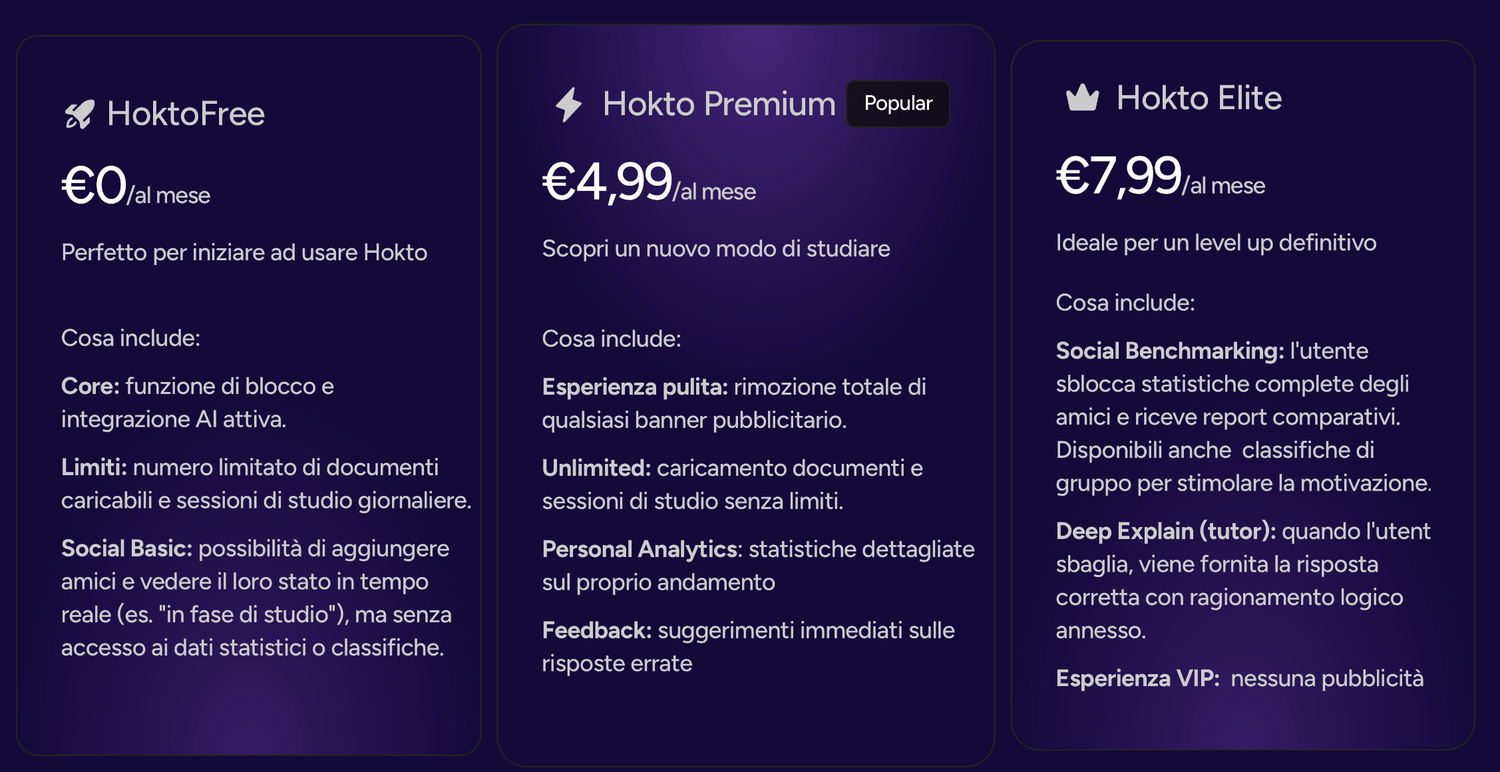Screen dimensions: 1500x772
Task: Click the Esperienza VIP feature line
Action: point(1240,679)
